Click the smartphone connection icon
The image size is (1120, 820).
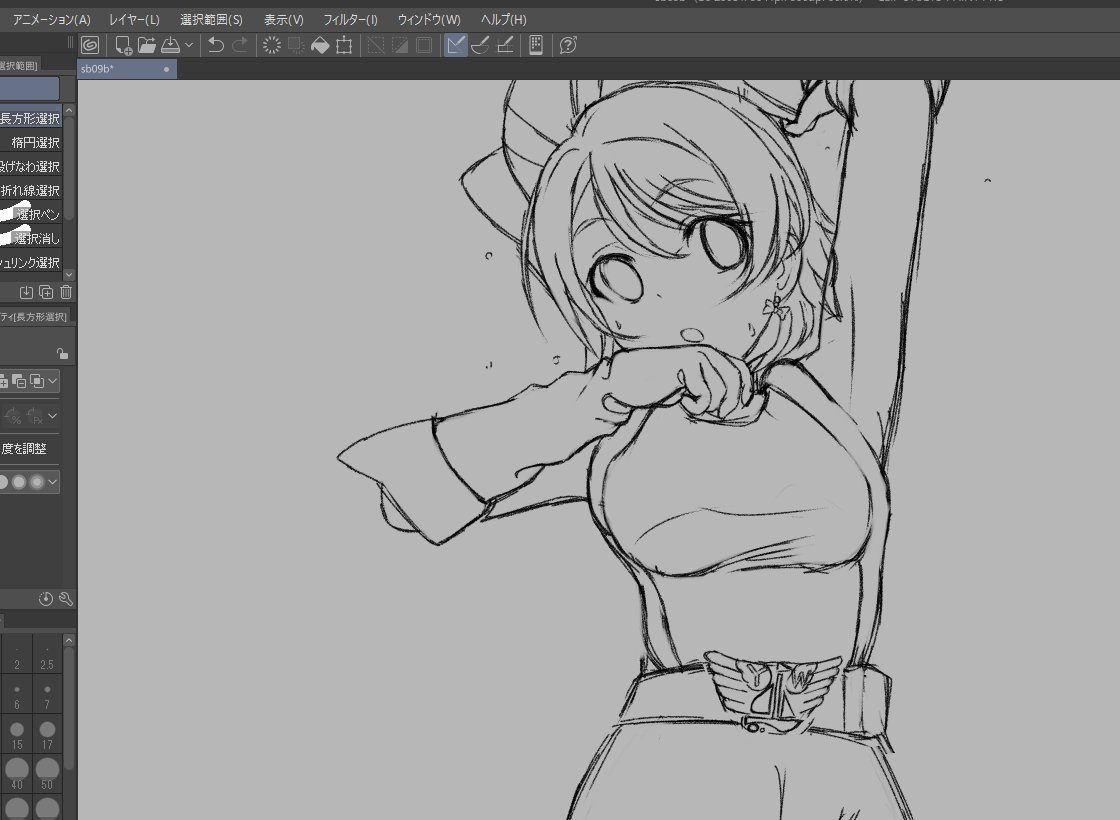click(536, 46)
